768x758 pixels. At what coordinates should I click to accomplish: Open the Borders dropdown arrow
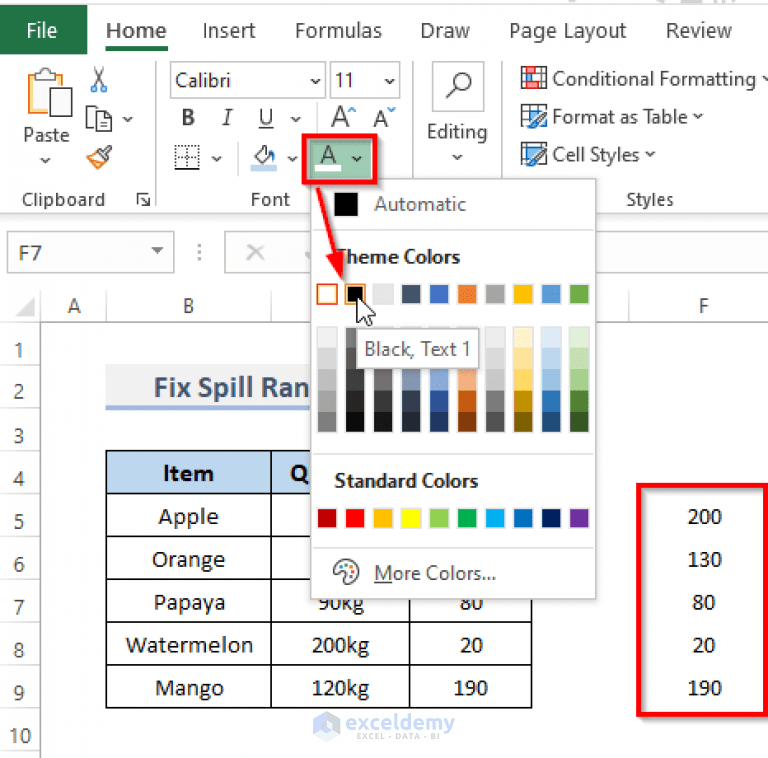click(216, 159)
